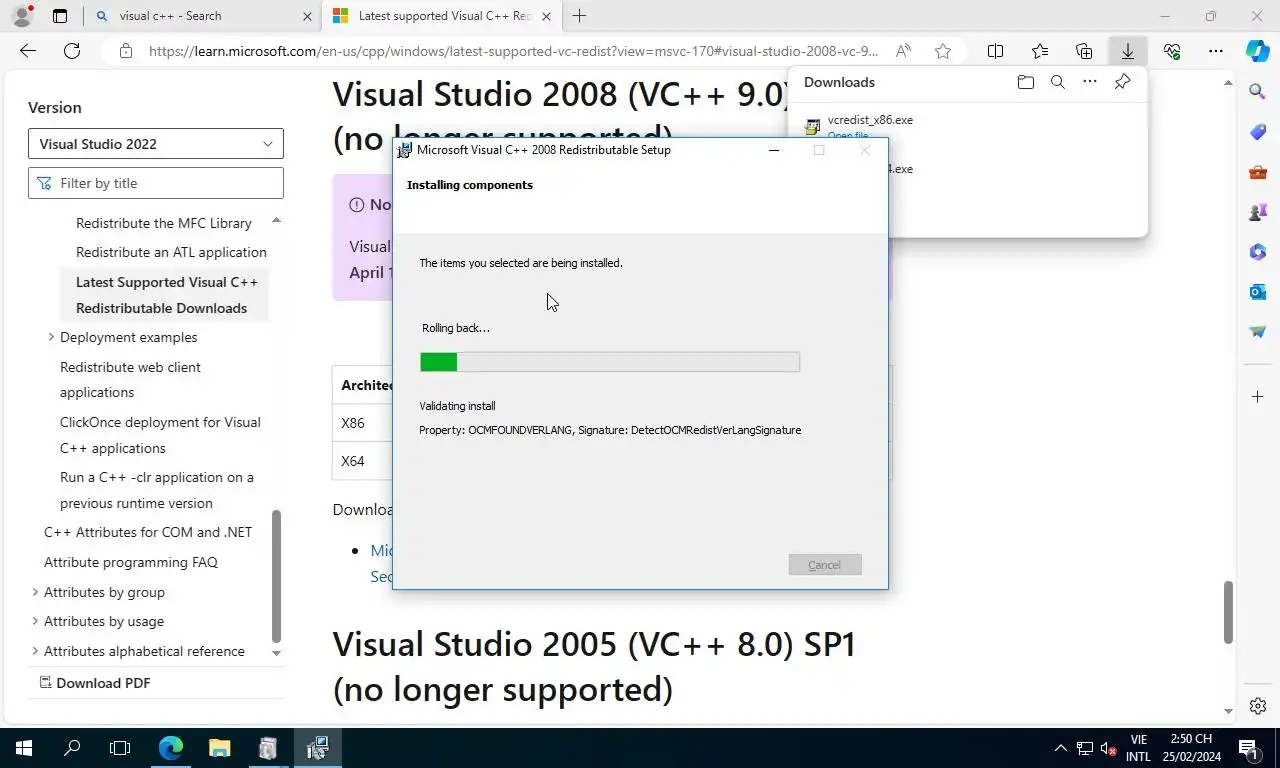Open the Windows Start menu
The image size is (1280, 768).
(24, 748)
